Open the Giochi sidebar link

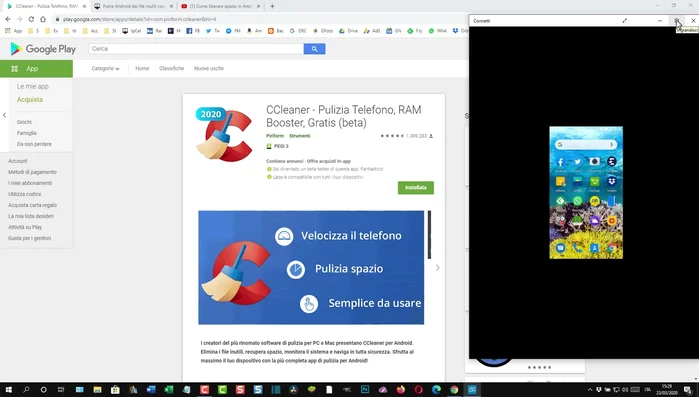tap(24, 122)
